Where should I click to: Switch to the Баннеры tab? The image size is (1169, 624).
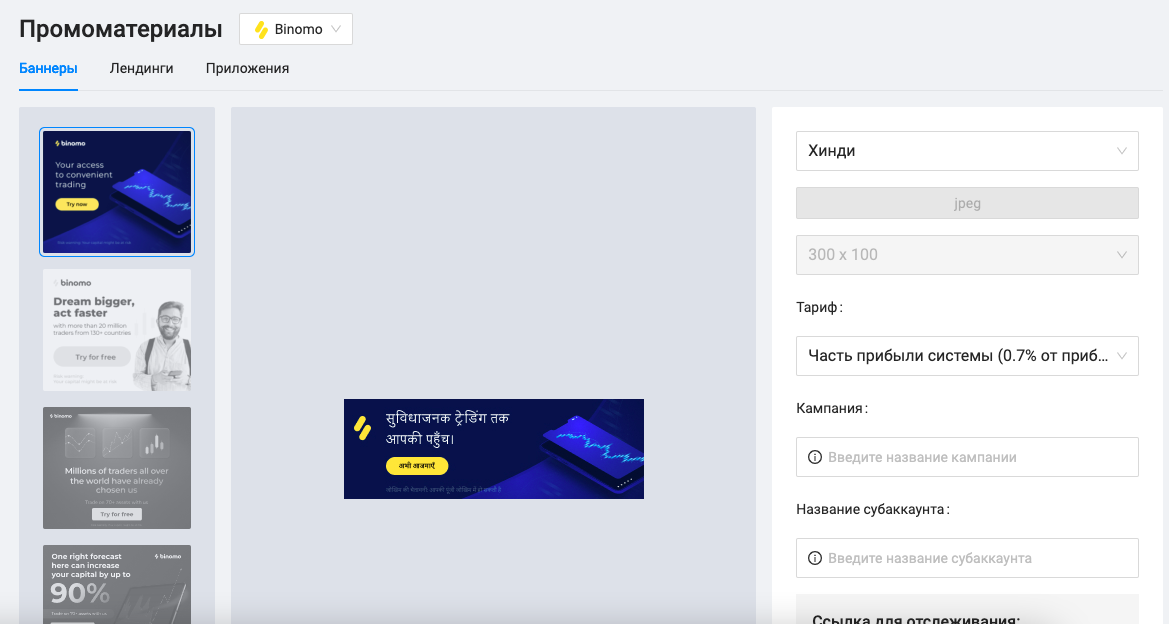48,69
